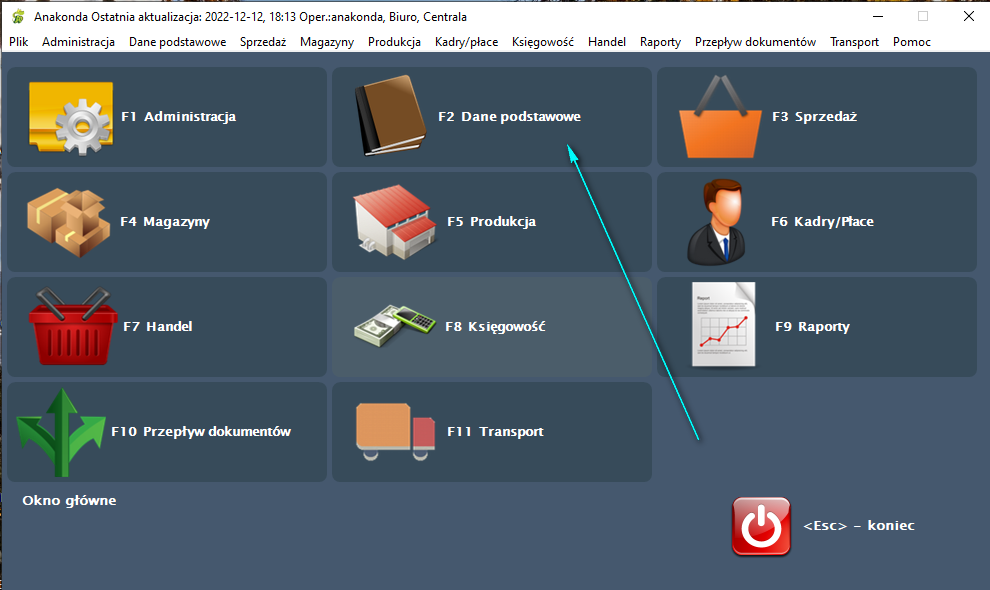Select the cardboard boxes Magazyny icon
Image resolution: width=990 pixels, height=590 pixels.
pyautogui.click(x=68, y=222)
